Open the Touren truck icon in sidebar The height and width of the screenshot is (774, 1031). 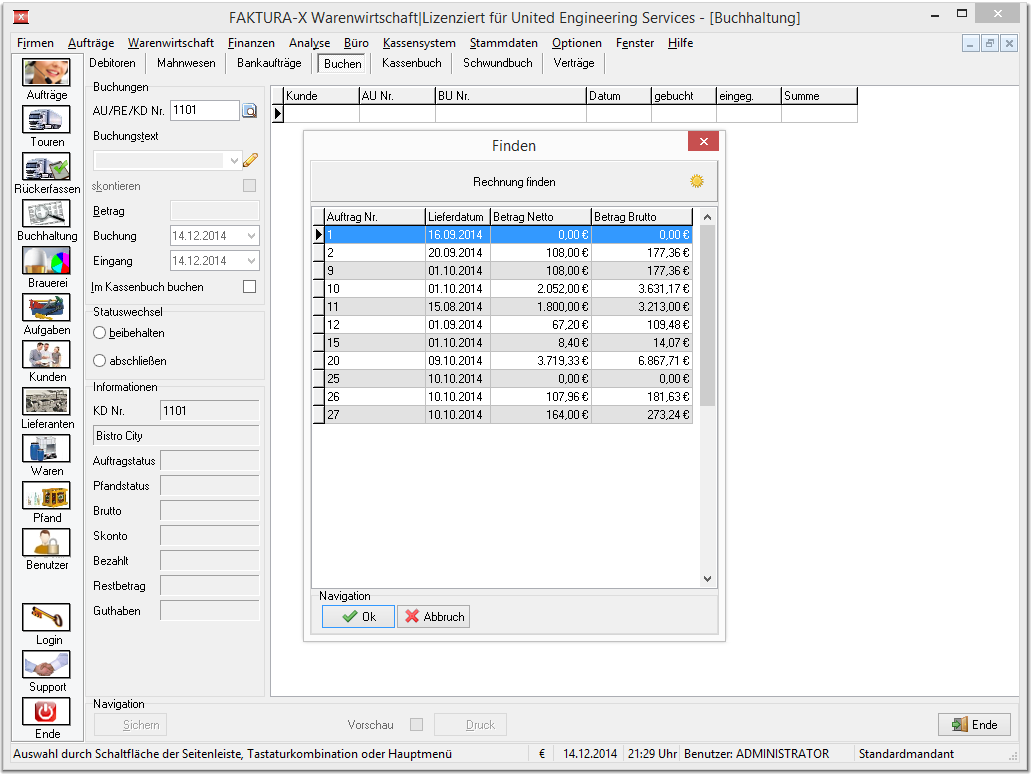point(47,120)
